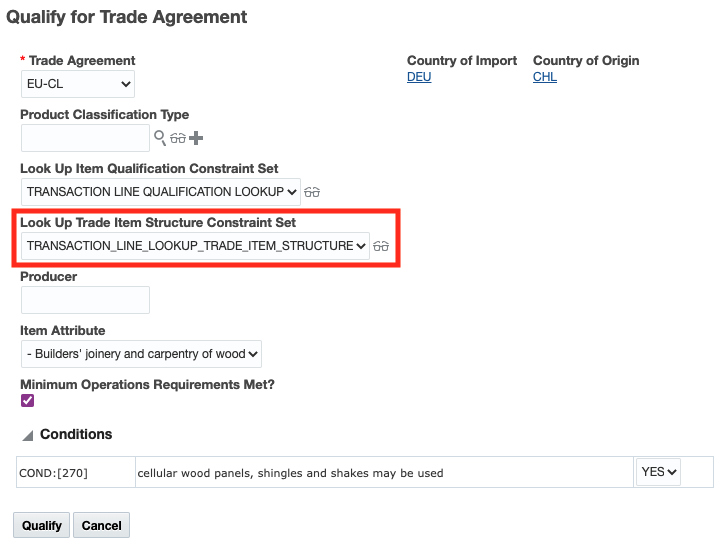Screen dimensions: 720x544
Task: Click the Product Classification Type search magnifier
Action: 159,138
